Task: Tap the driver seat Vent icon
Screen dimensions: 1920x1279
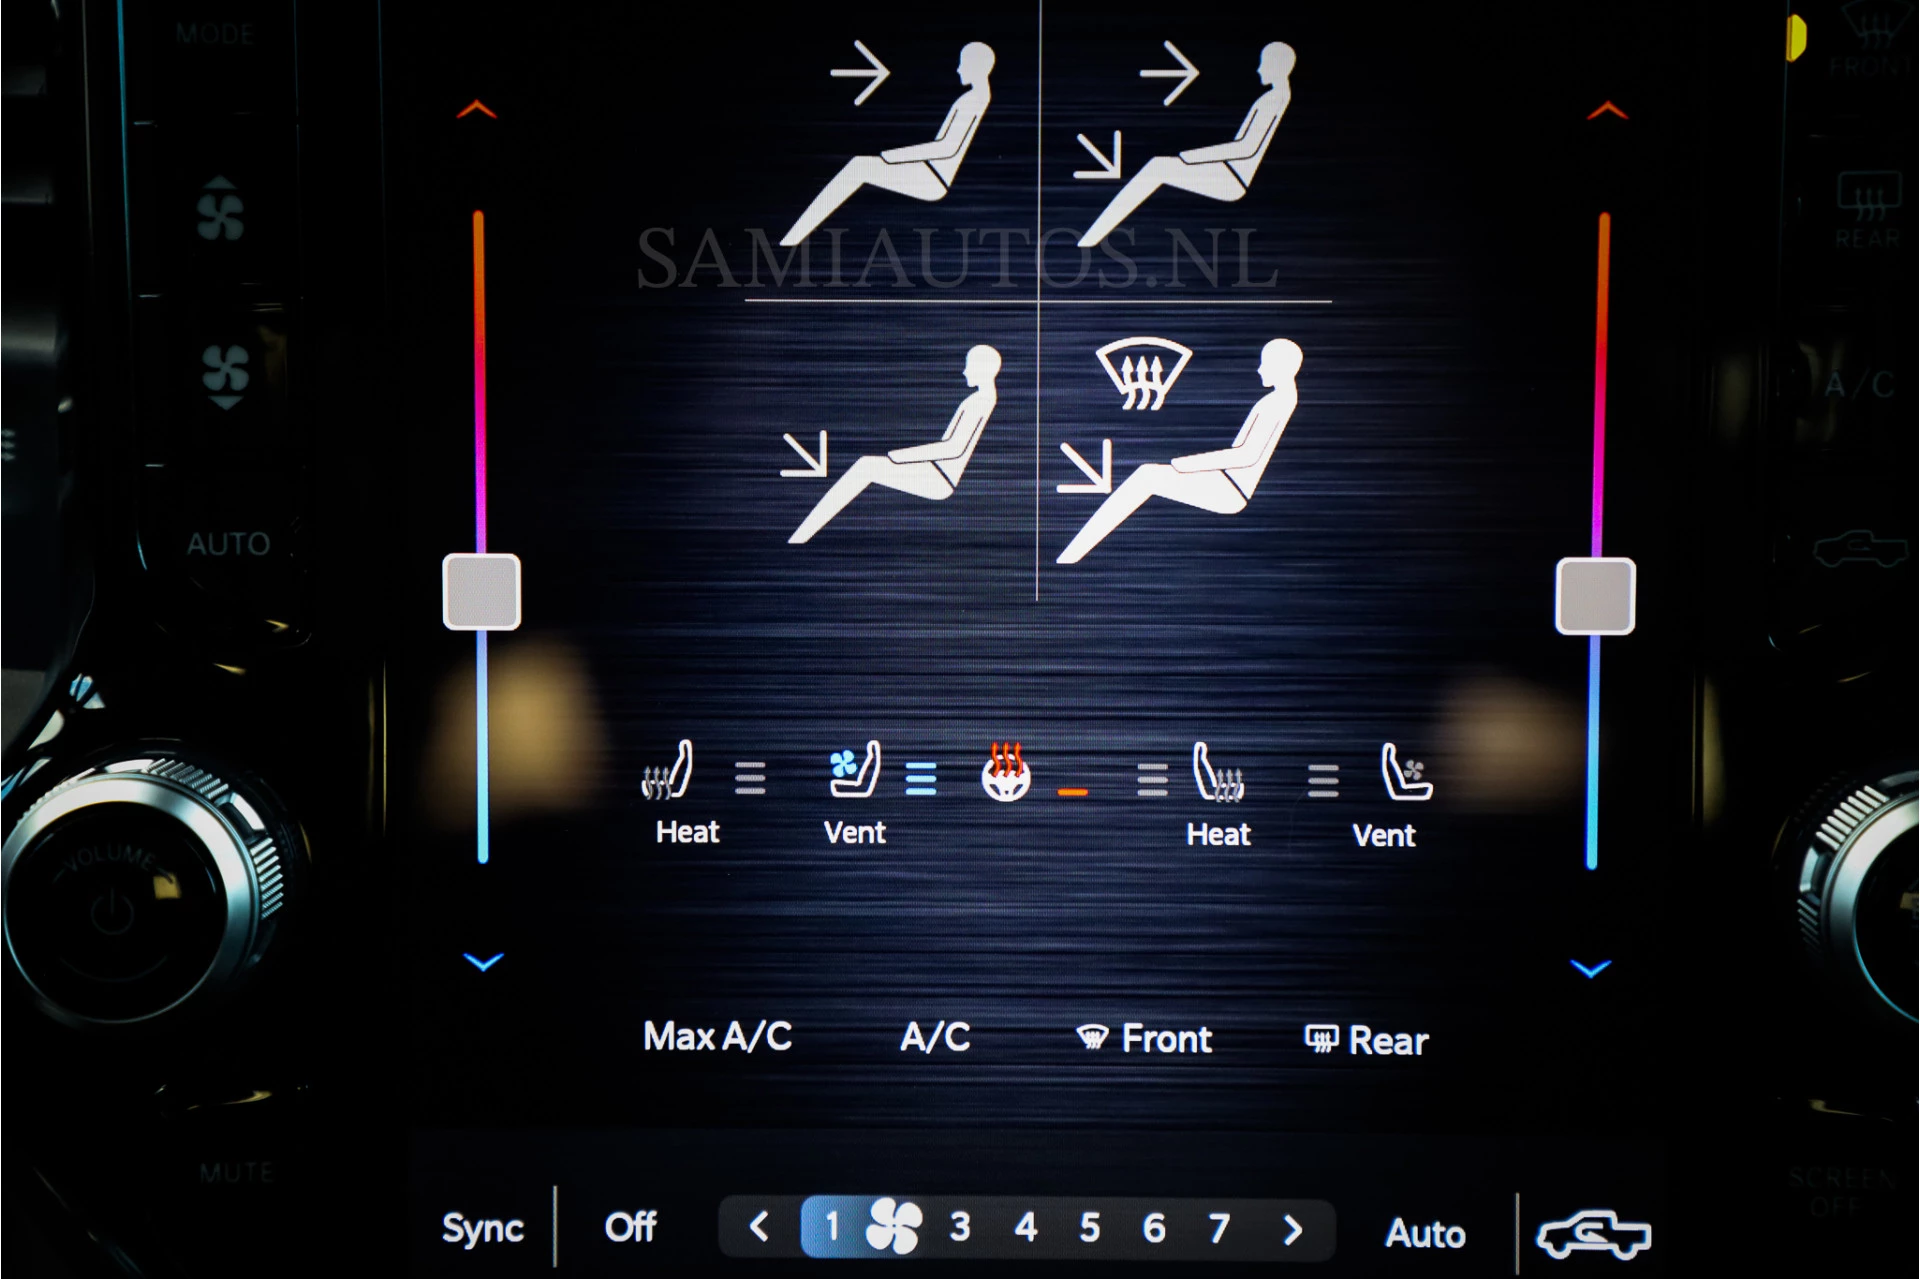Action: point(854,772)
